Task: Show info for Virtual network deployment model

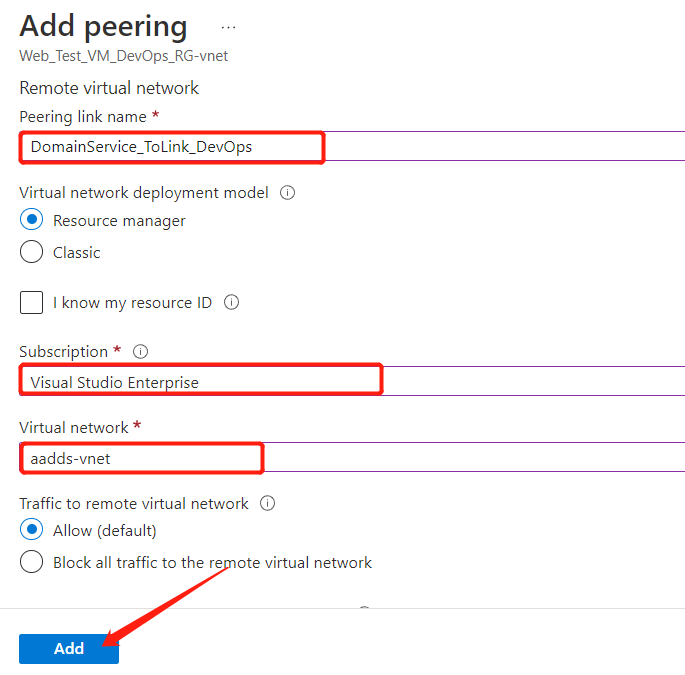Action: point(287,192)
